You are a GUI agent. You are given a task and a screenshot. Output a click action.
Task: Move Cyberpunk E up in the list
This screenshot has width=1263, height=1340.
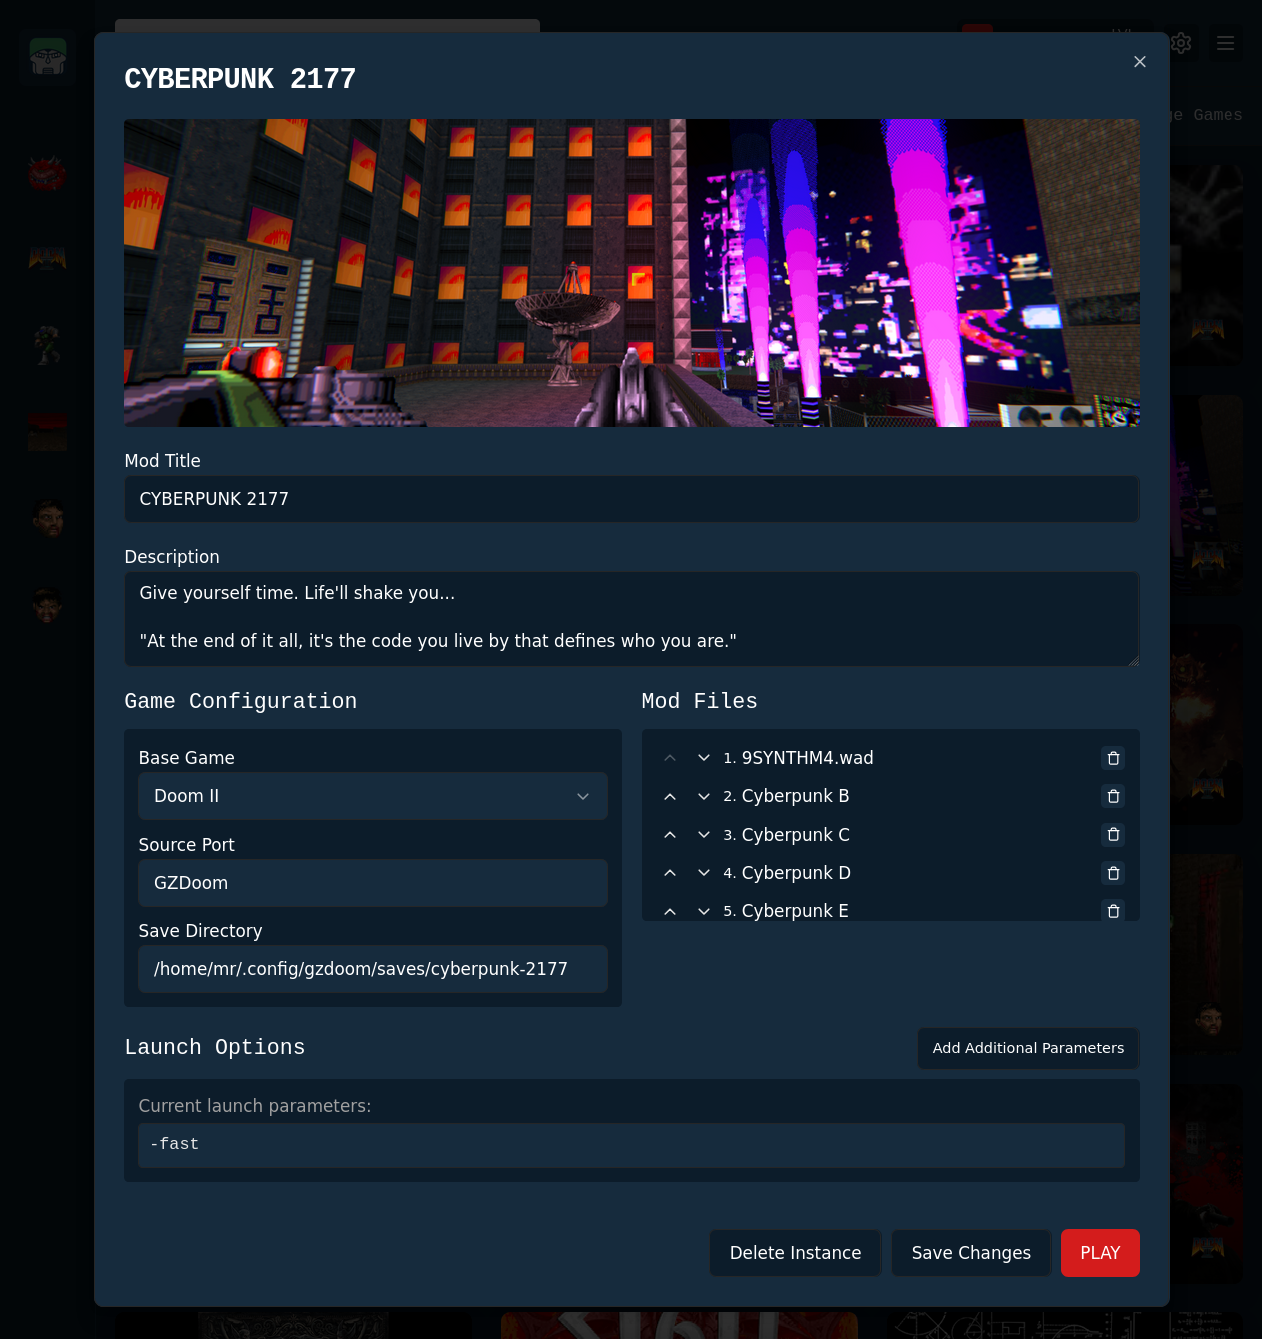point(670,911)
